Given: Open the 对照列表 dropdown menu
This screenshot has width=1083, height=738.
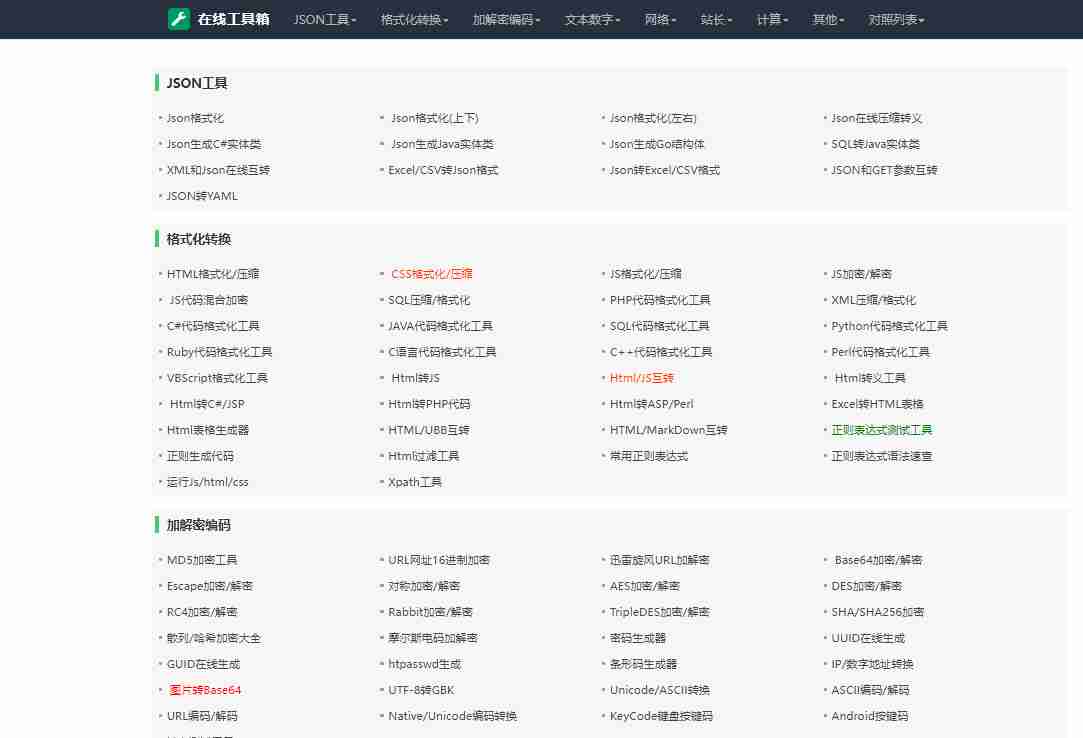Looking at the screenshot, I should tap(893, 18).
